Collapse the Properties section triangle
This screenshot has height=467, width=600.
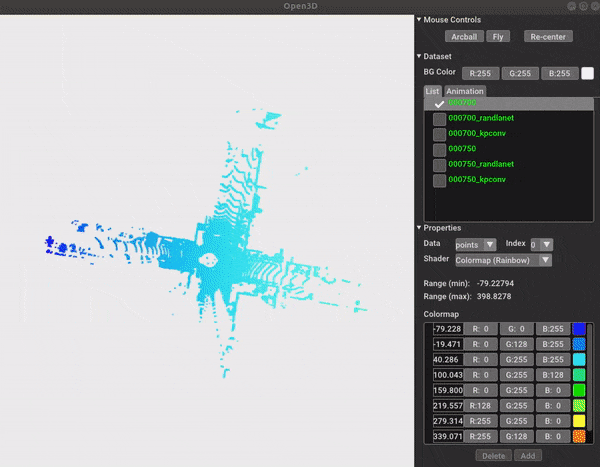point(419,227)
